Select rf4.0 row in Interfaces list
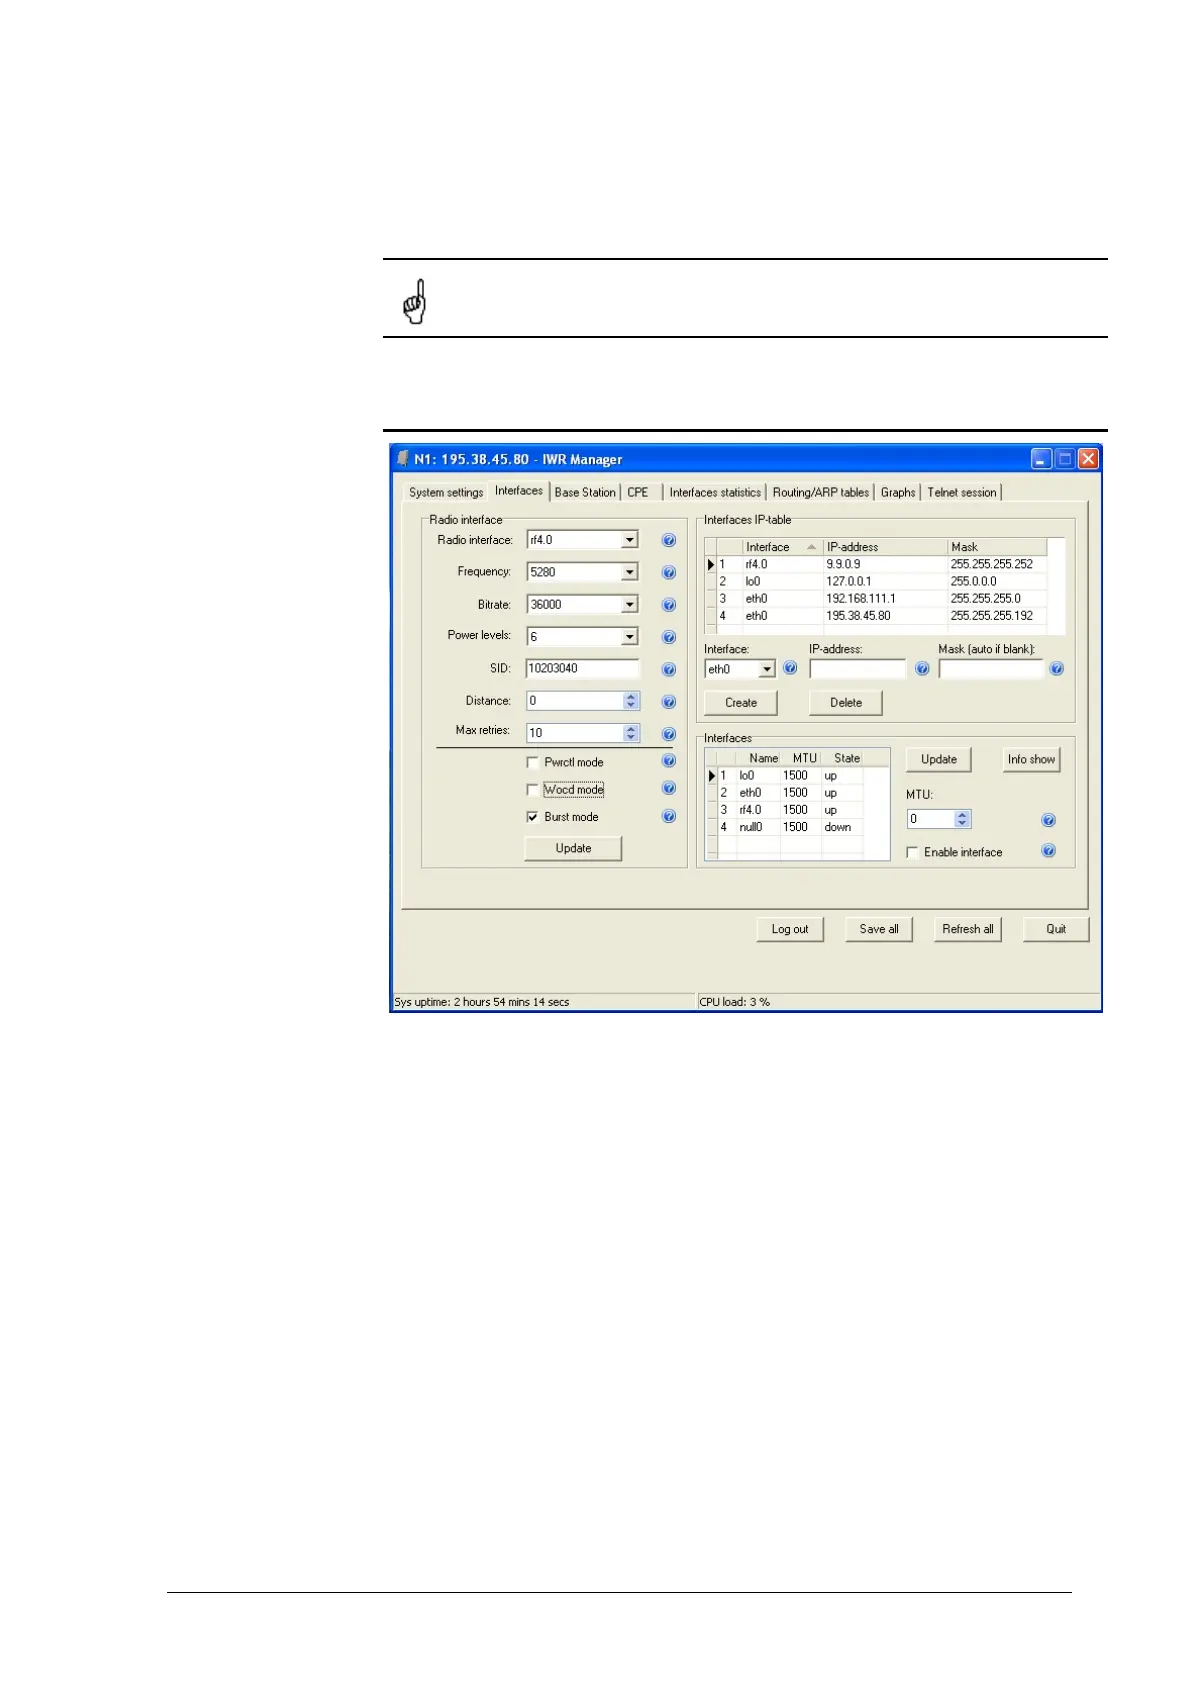1190x1684 pixels. point(784,810)
